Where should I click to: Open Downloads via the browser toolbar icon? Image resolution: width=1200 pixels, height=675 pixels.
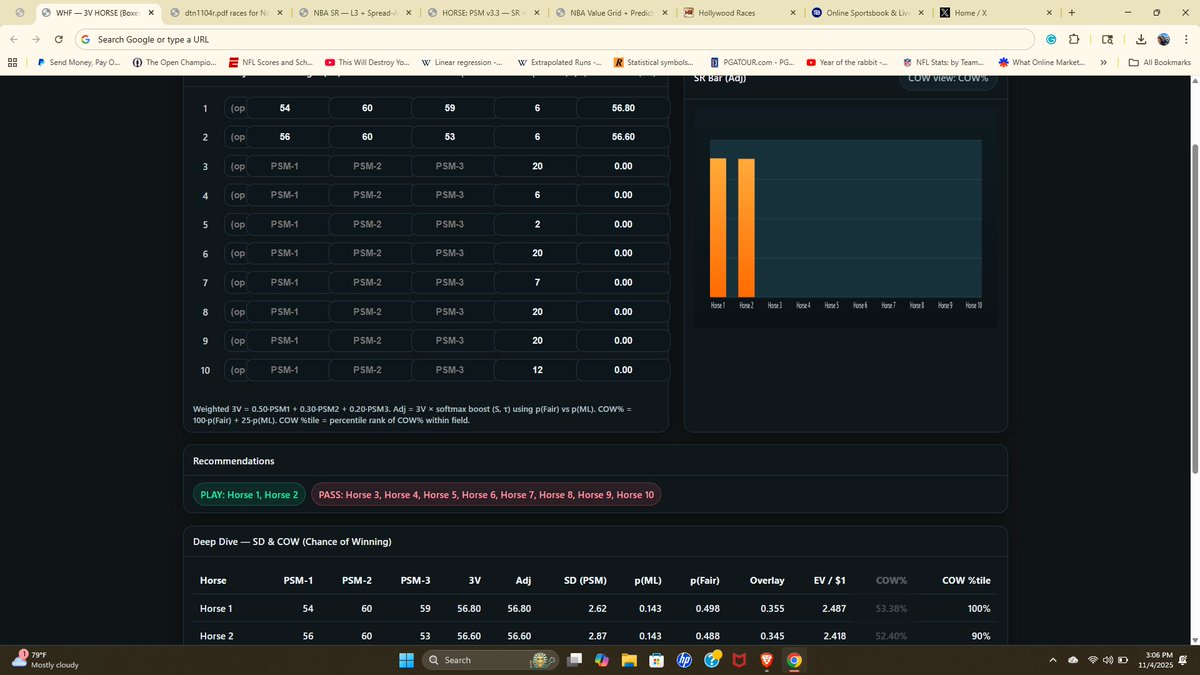pyautogui.click(x=1140, y=38)
